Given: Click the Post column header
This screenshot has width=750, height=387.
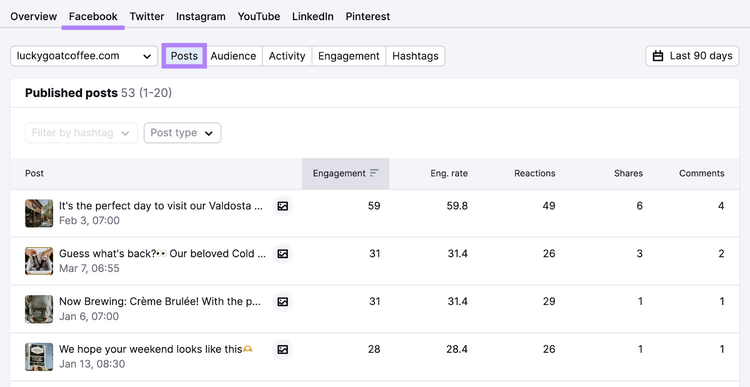Looking at the screenshot, I should (x=34, y=173).
